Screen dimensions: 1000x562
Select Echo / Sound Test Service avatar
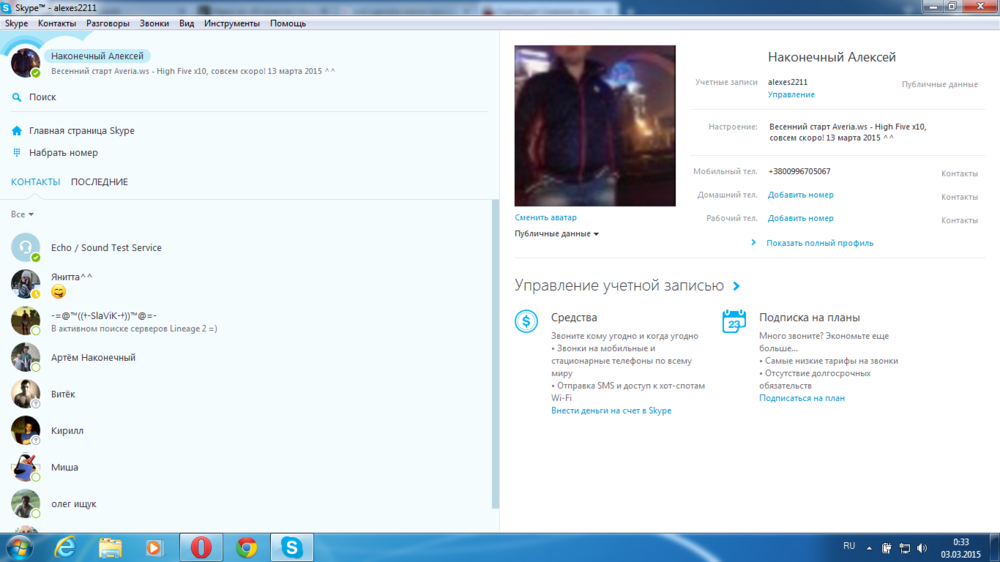coord(26,248)
